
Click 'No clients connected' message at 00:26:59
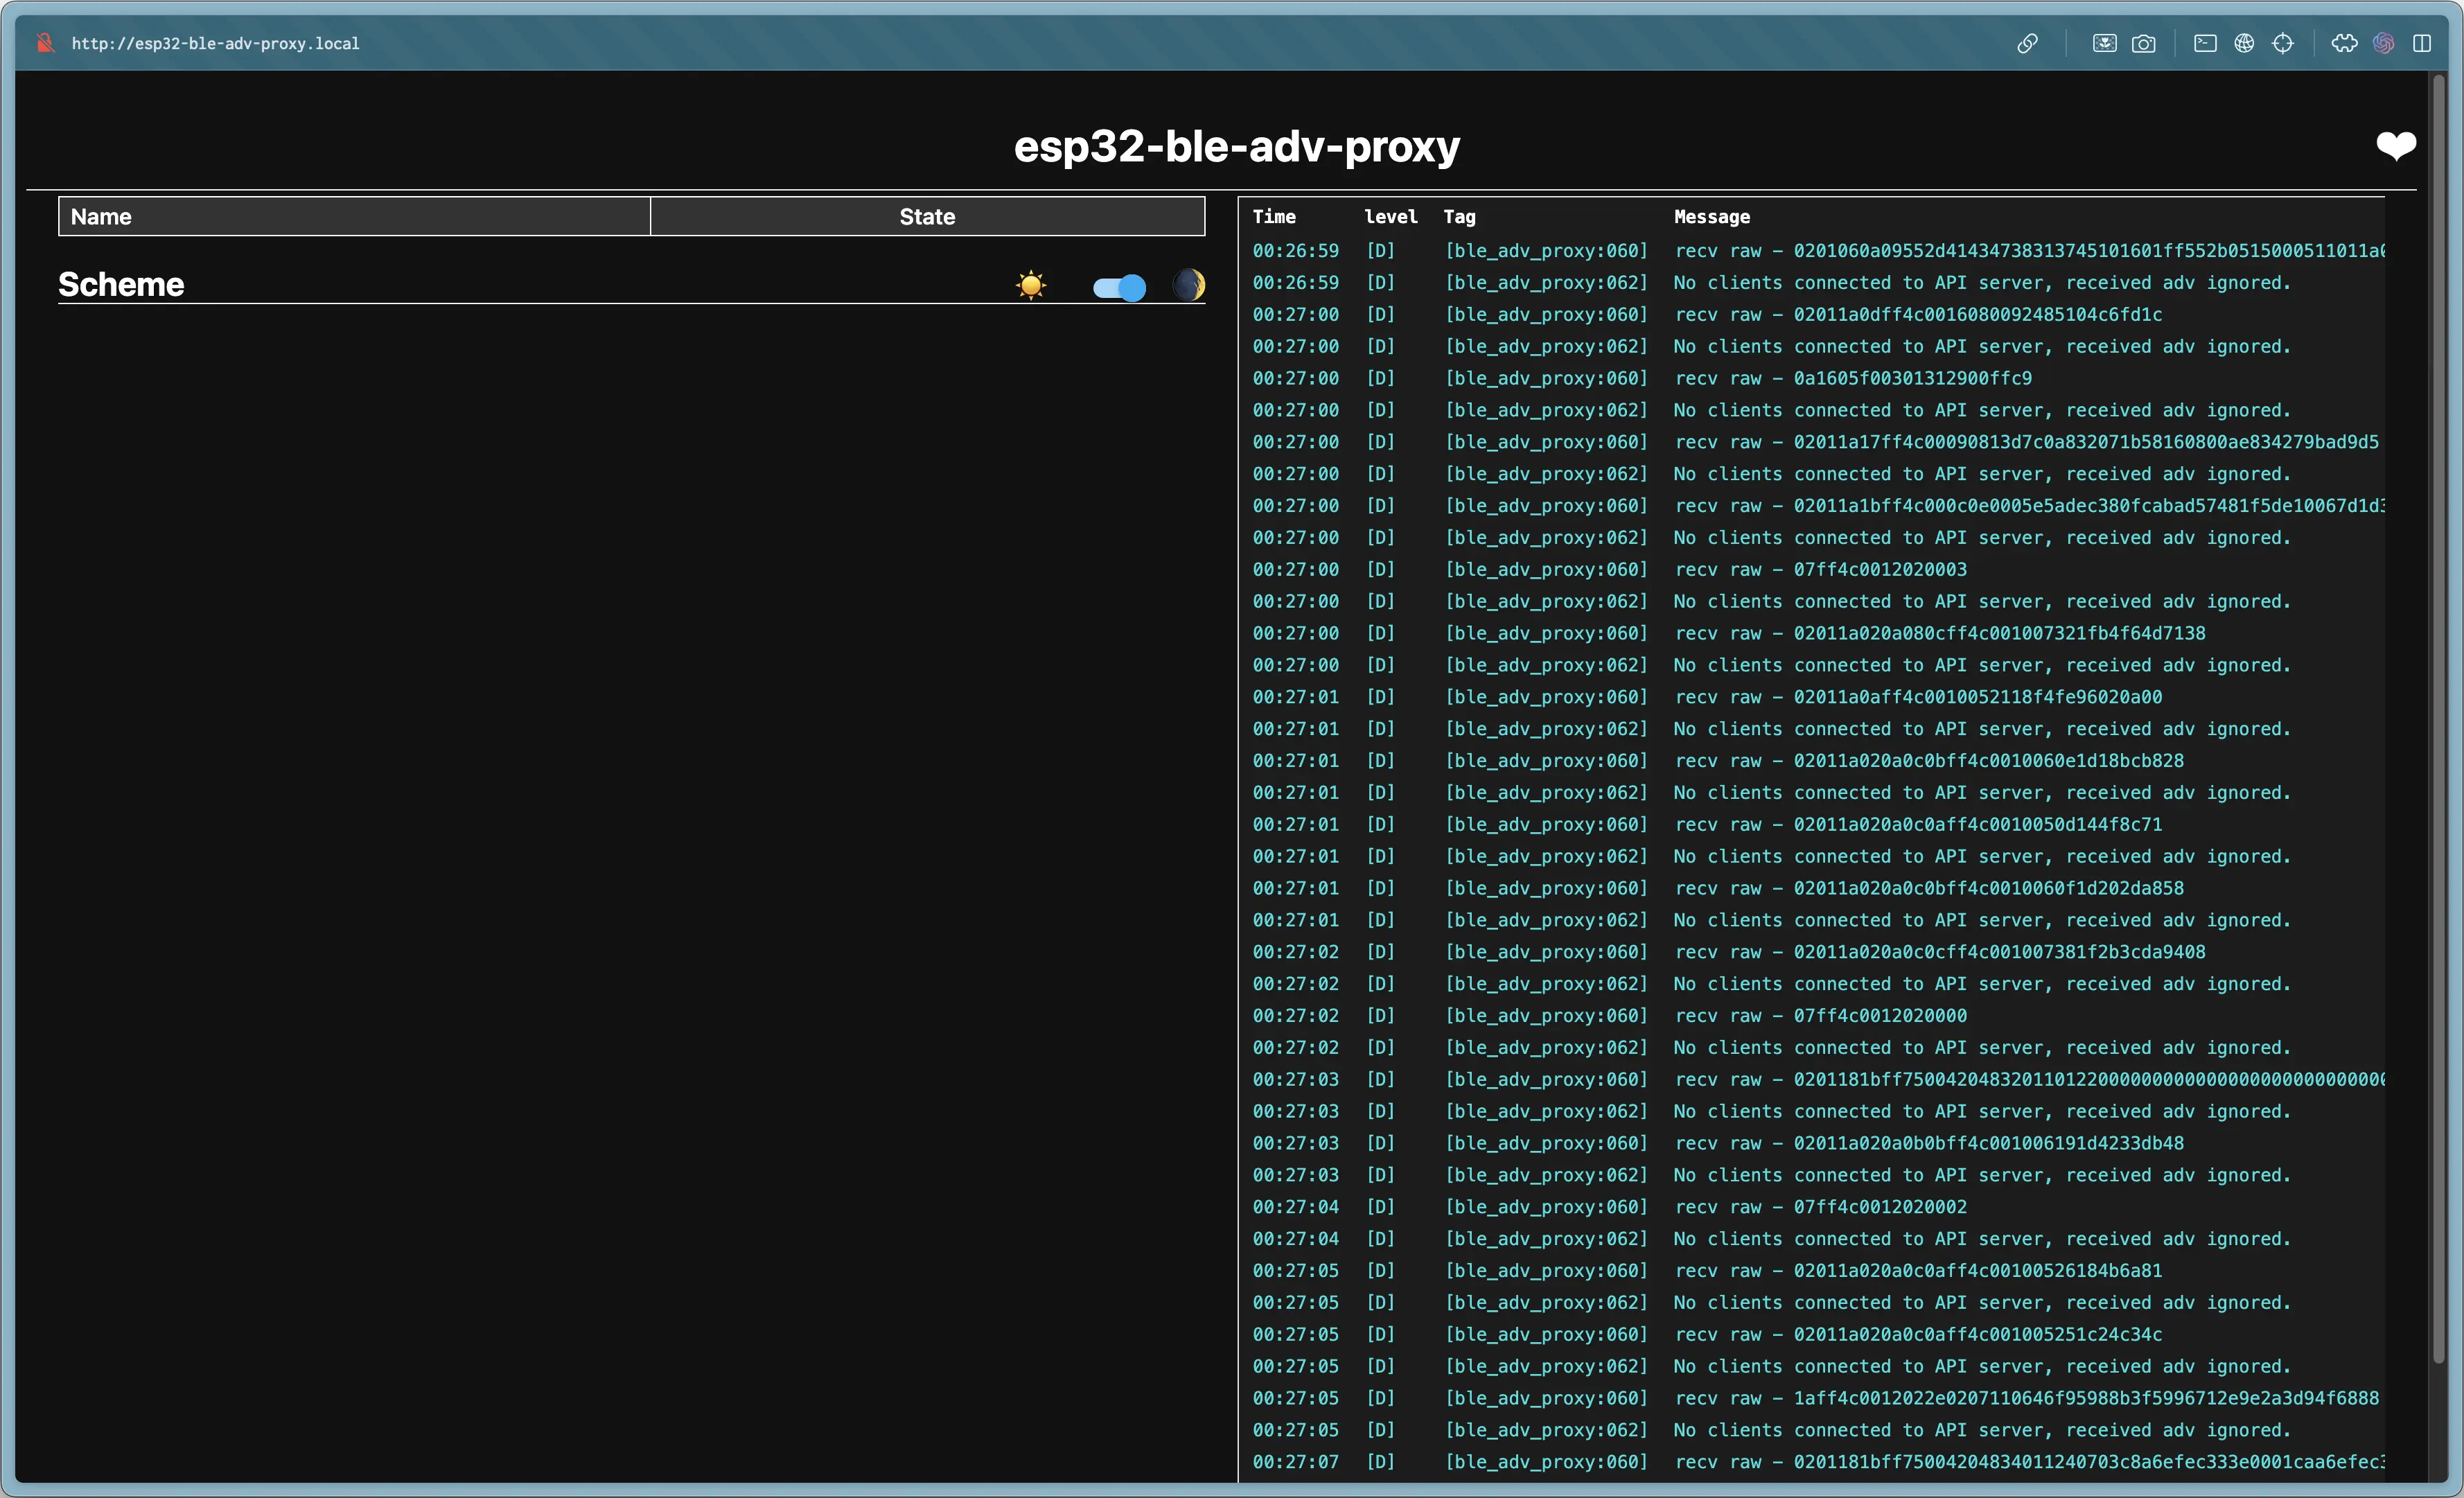pos(1982,283)
